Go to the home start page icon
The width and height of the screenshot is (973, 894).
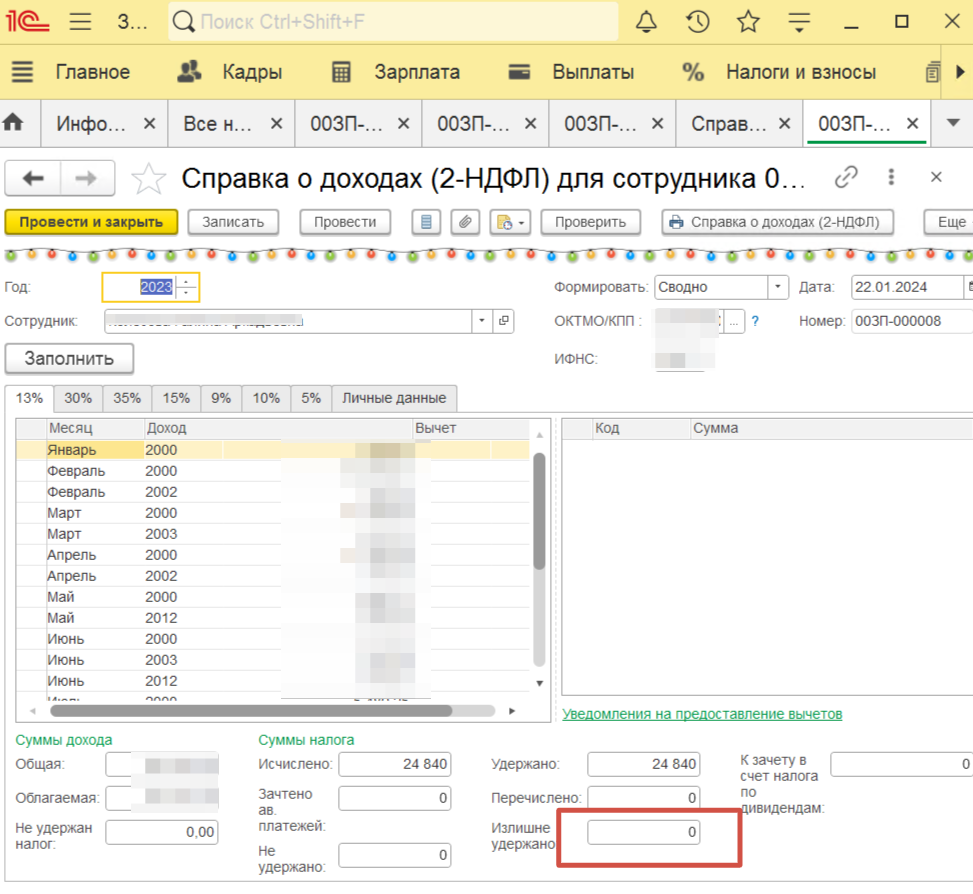click(x=13, y=122)
